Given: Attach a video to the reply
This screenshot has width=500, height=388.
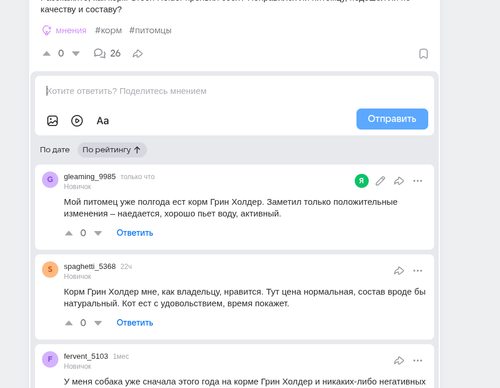Looking at the screenshot, I should (77, 121).
